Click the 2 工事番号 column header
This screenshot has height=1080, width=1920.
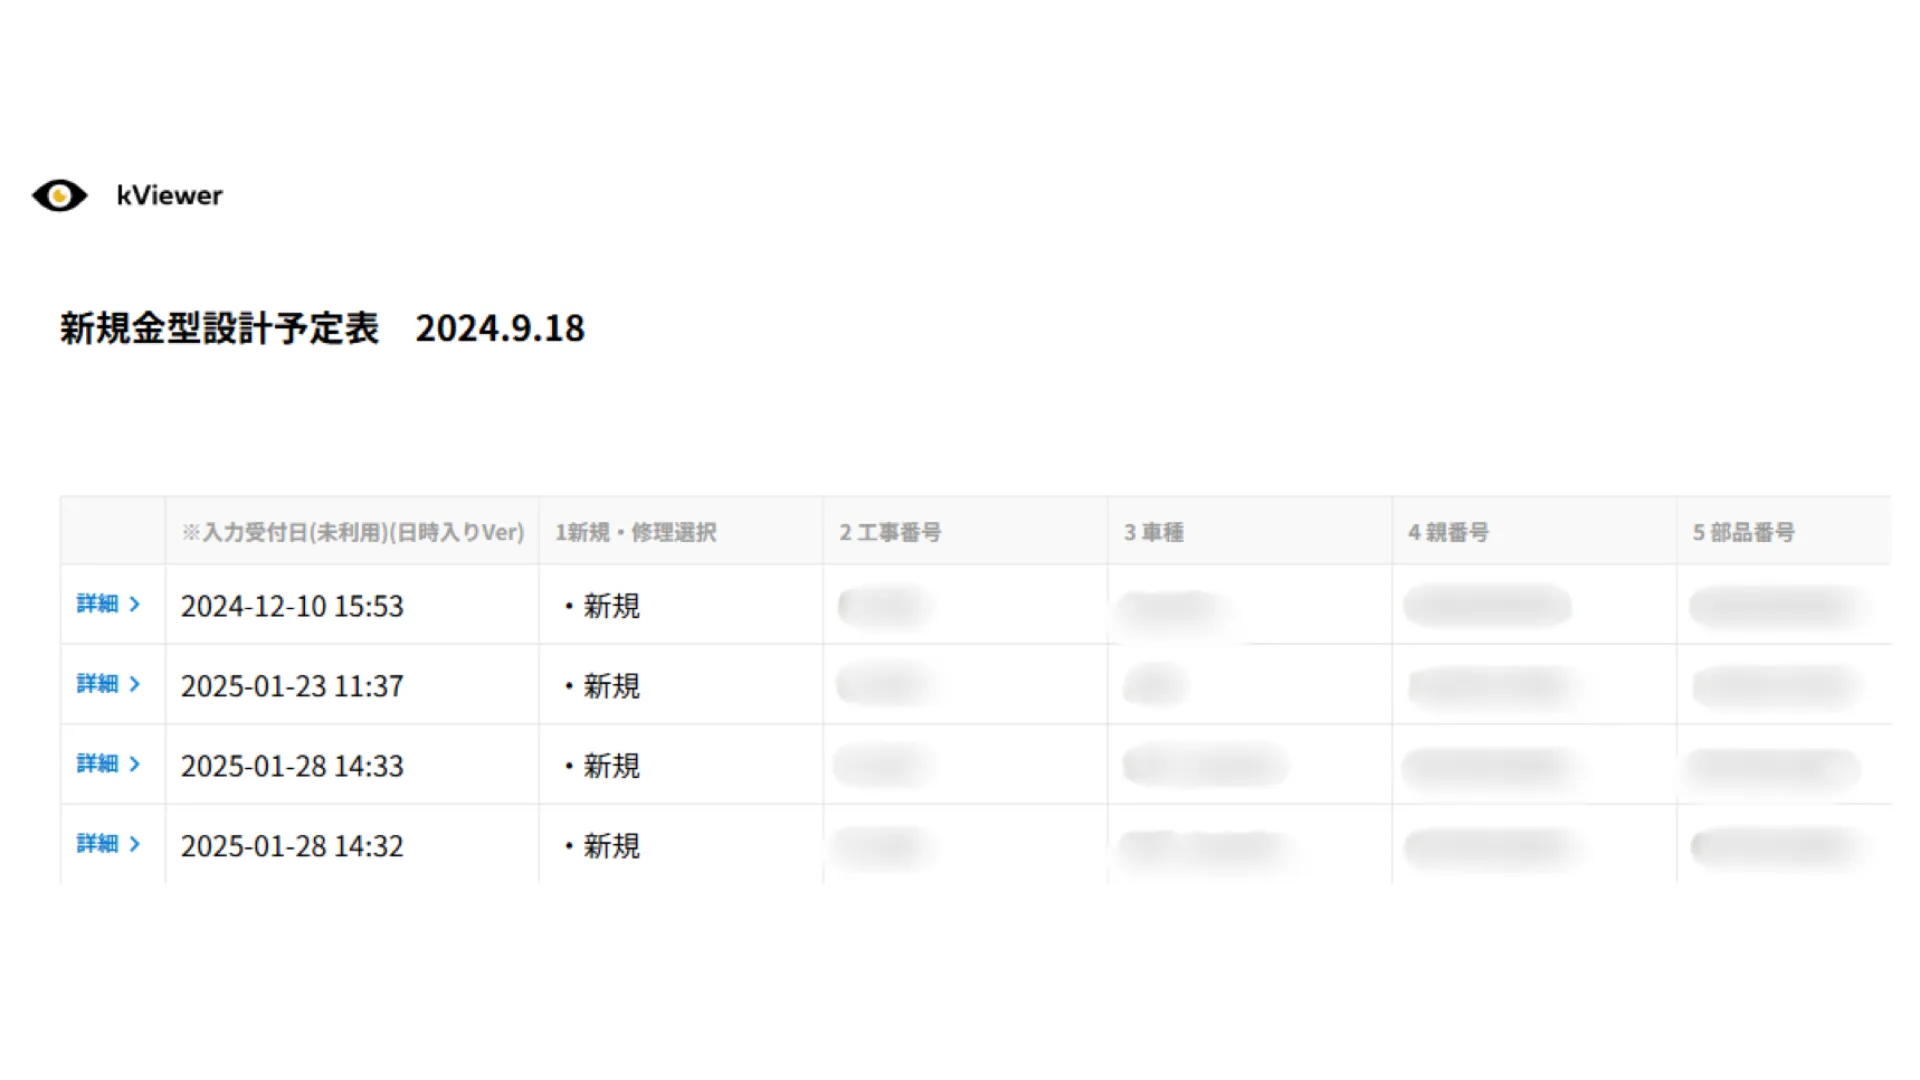click(890, 532)
